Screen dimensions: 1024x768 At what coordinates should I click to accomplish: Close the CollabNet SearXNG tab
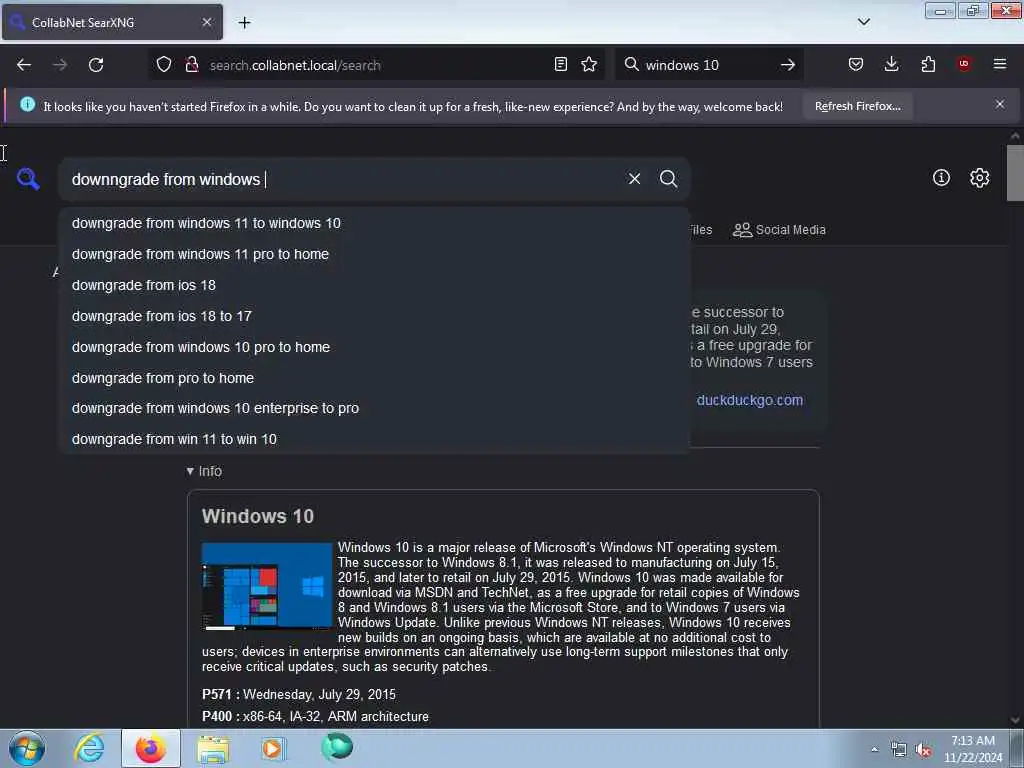point(206,22)
